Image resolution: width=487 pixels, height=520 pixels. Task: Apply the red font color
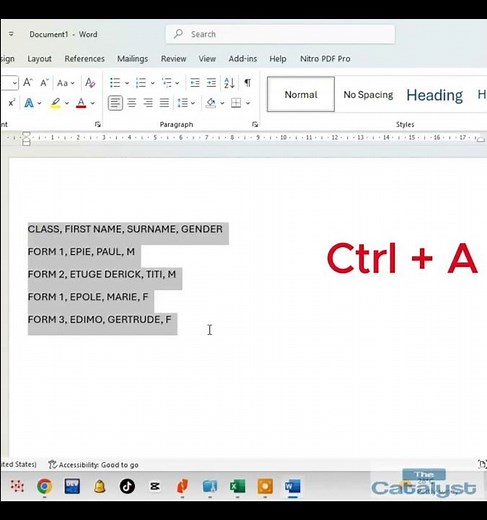pyautogui.click(x=81, y=103)
